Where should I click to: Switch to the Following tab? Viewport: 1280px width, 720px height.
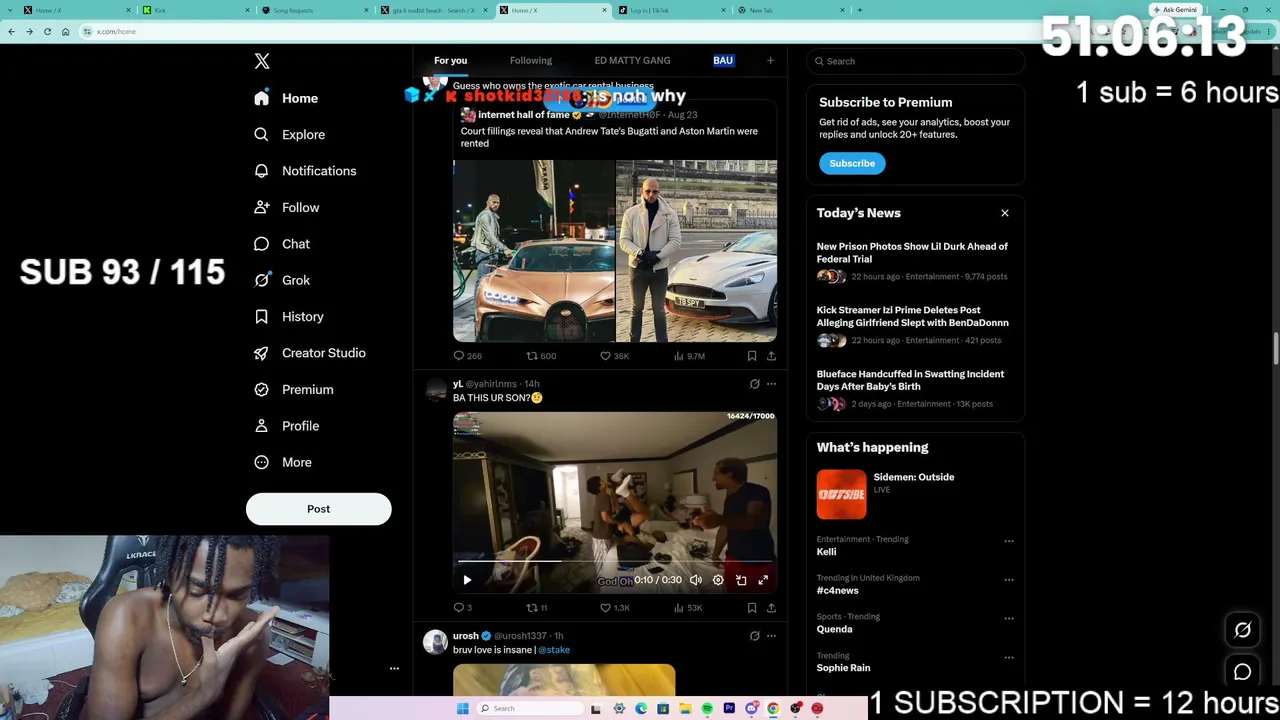tap(531, 61)
